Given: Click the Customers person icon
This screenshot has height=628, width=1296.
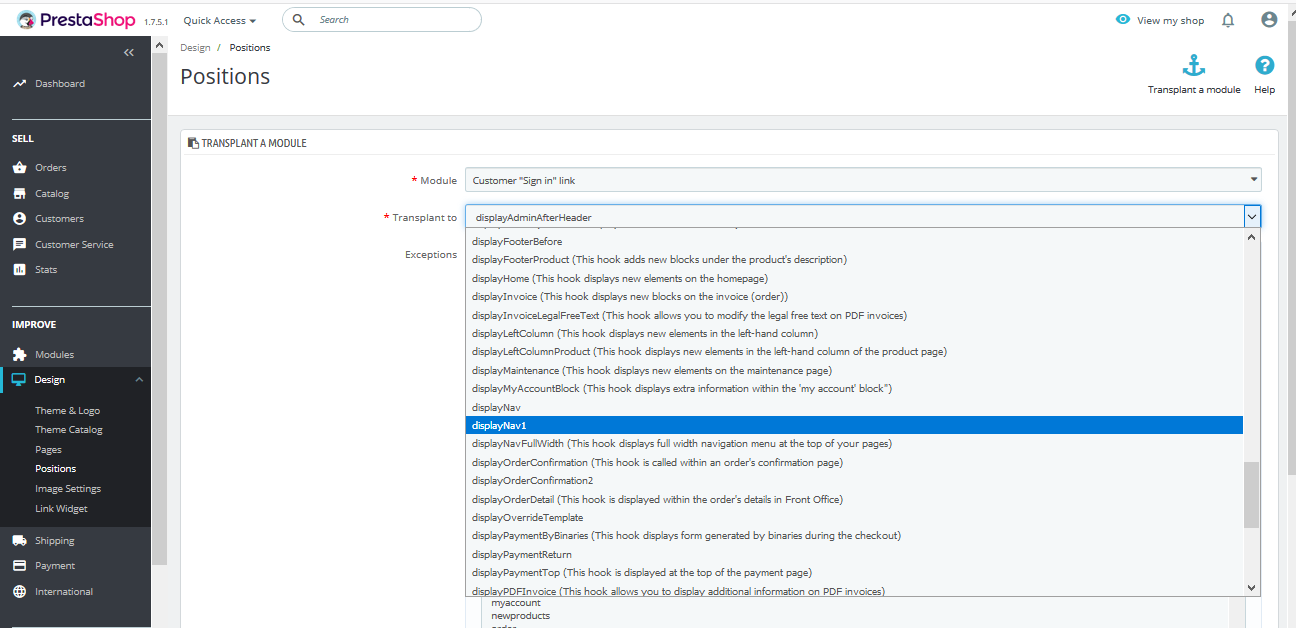Looking at the screenshot, I should click(19, 219).
